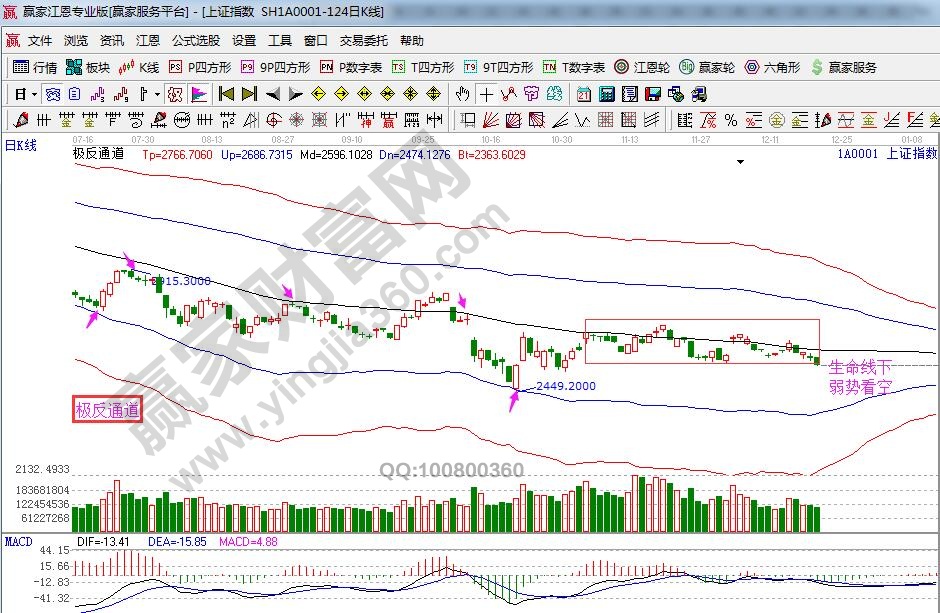Open the 公式选股 menu
Screen dimensions: 940x613
(x=195, y=41)
